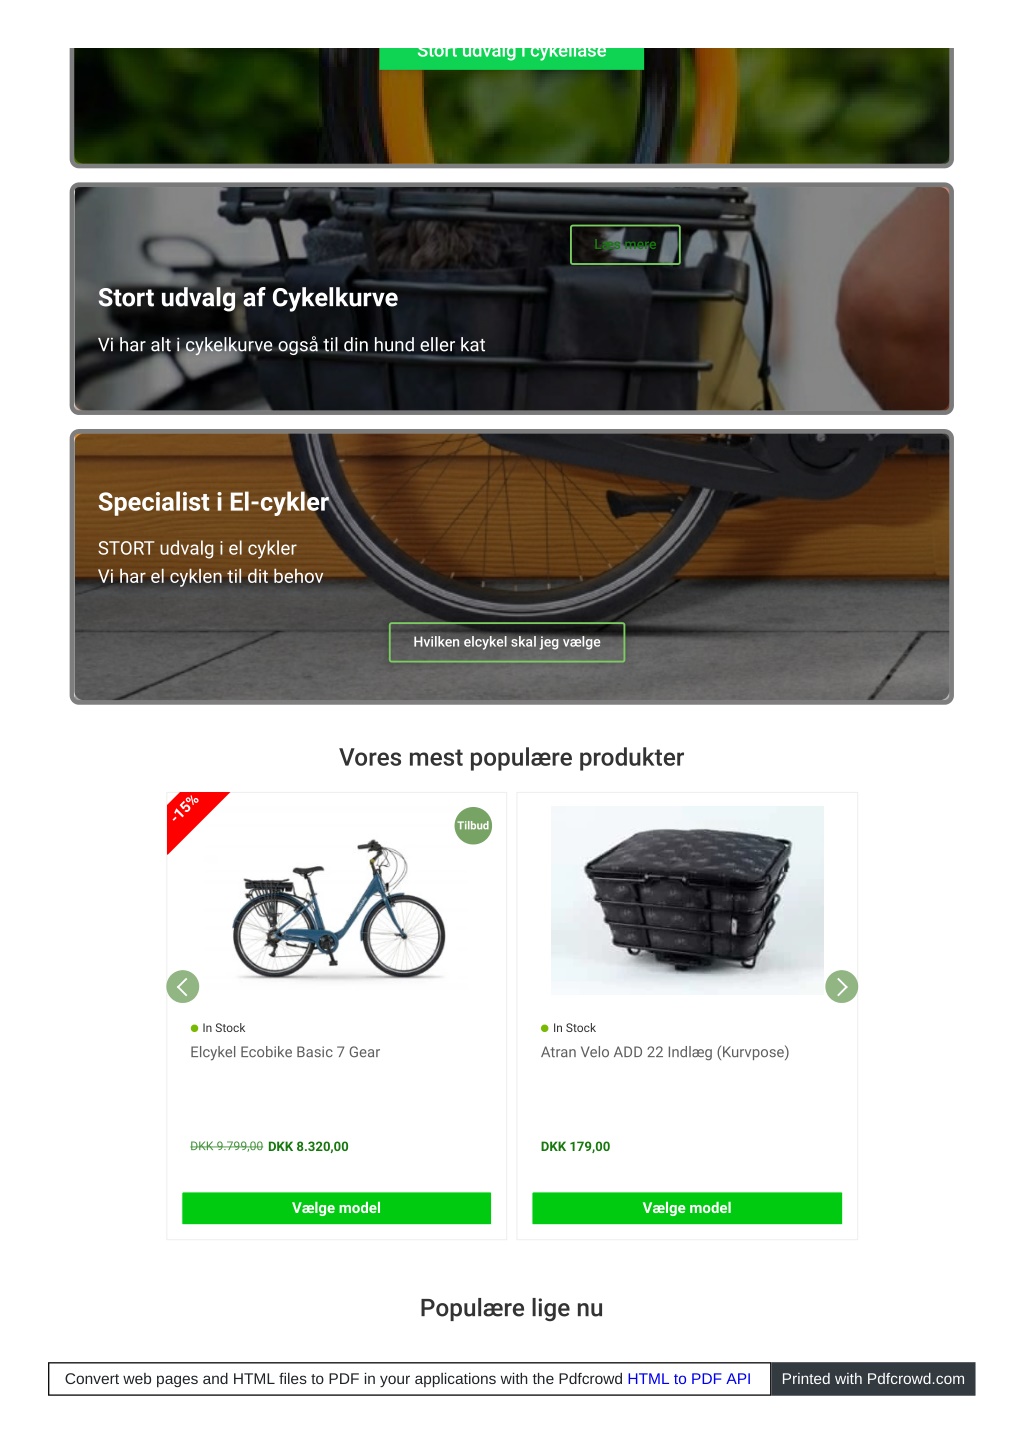Open Atran Velo ADD 22 Indlæg title
The height and width of the screenshot is (1446, 1024).
665,1052
